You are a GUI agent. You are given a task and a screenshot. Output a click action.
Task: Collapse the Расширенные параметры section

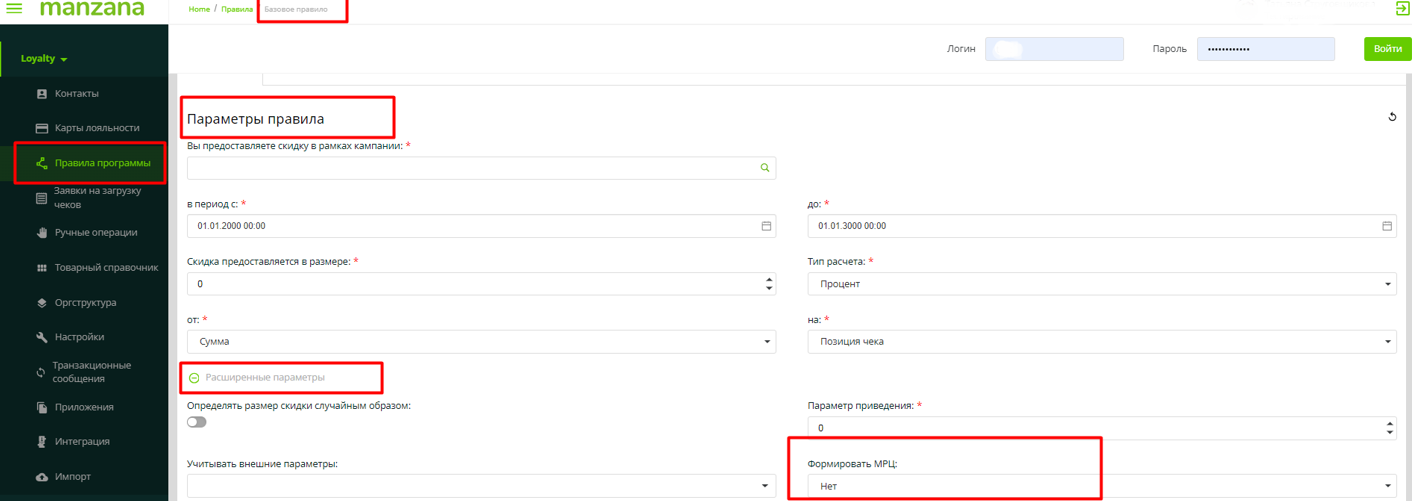pyautogui.click(x=194, y=378)
